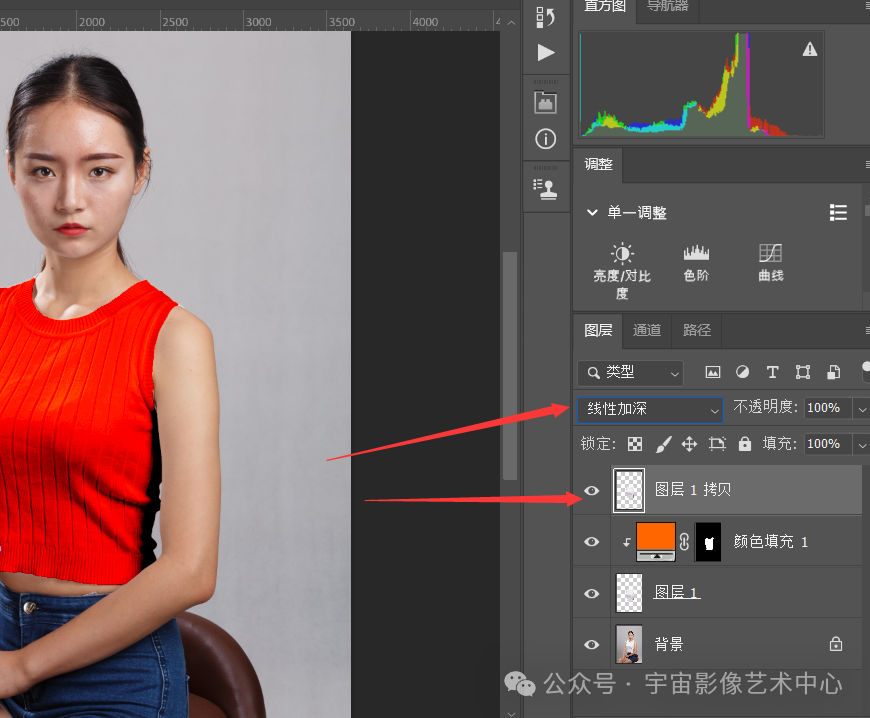
Task: Click the orange color fill swatch thumbnail
Action: pos(655,542)
